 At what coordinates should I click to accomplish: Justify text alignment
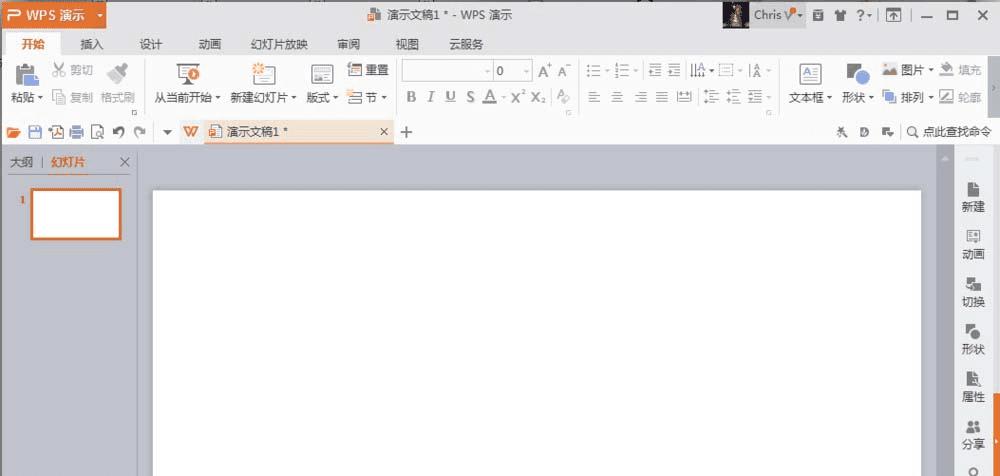[662, 97]
